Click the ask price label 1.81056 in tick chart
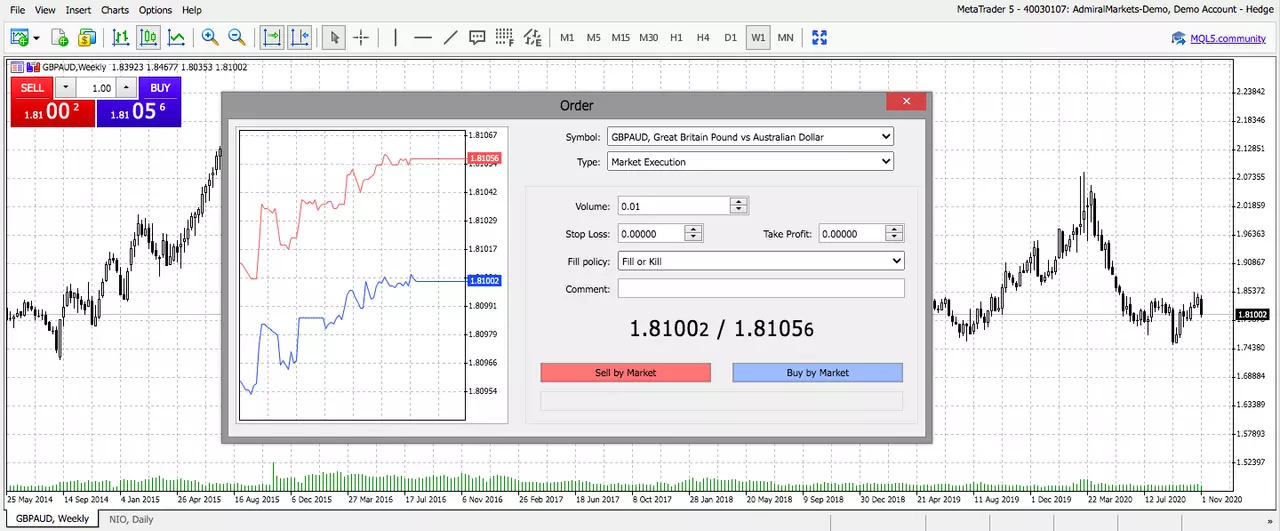This screenshot has height=531, width=1280. click(x=484, y=158)
